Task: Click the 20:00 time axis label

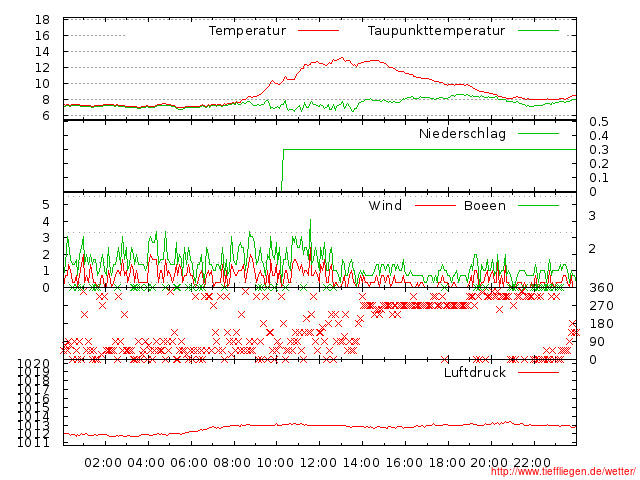Action: click(489, 463)
